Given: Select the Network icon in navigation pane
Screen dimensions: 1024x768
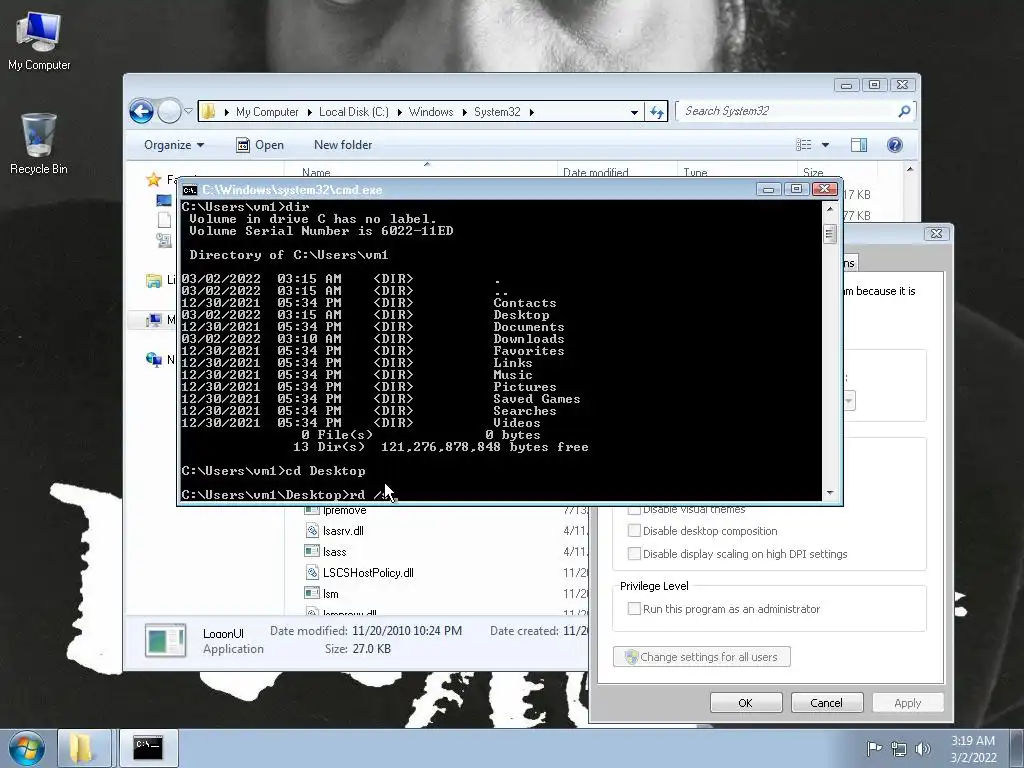Looking at the screenshot, I should [153, 360].
